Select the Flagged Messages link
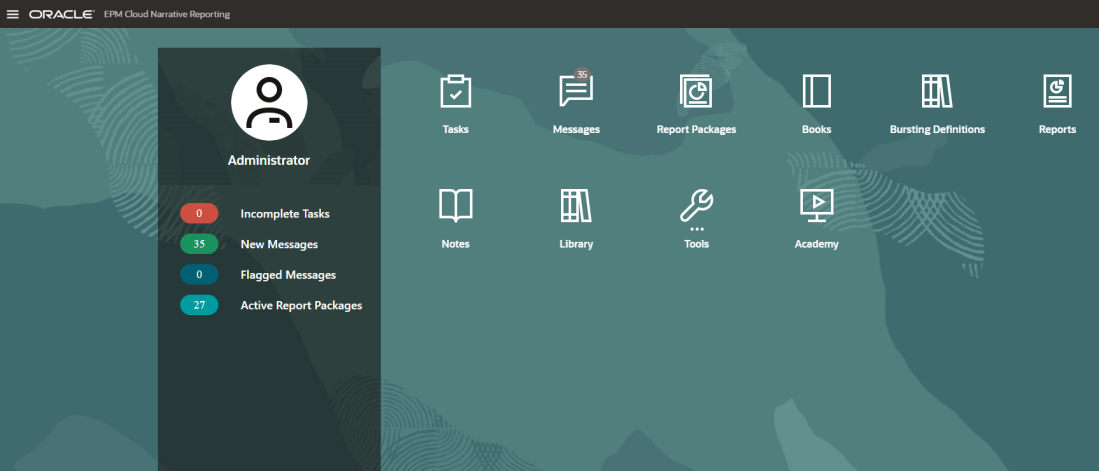 [288, 275]
